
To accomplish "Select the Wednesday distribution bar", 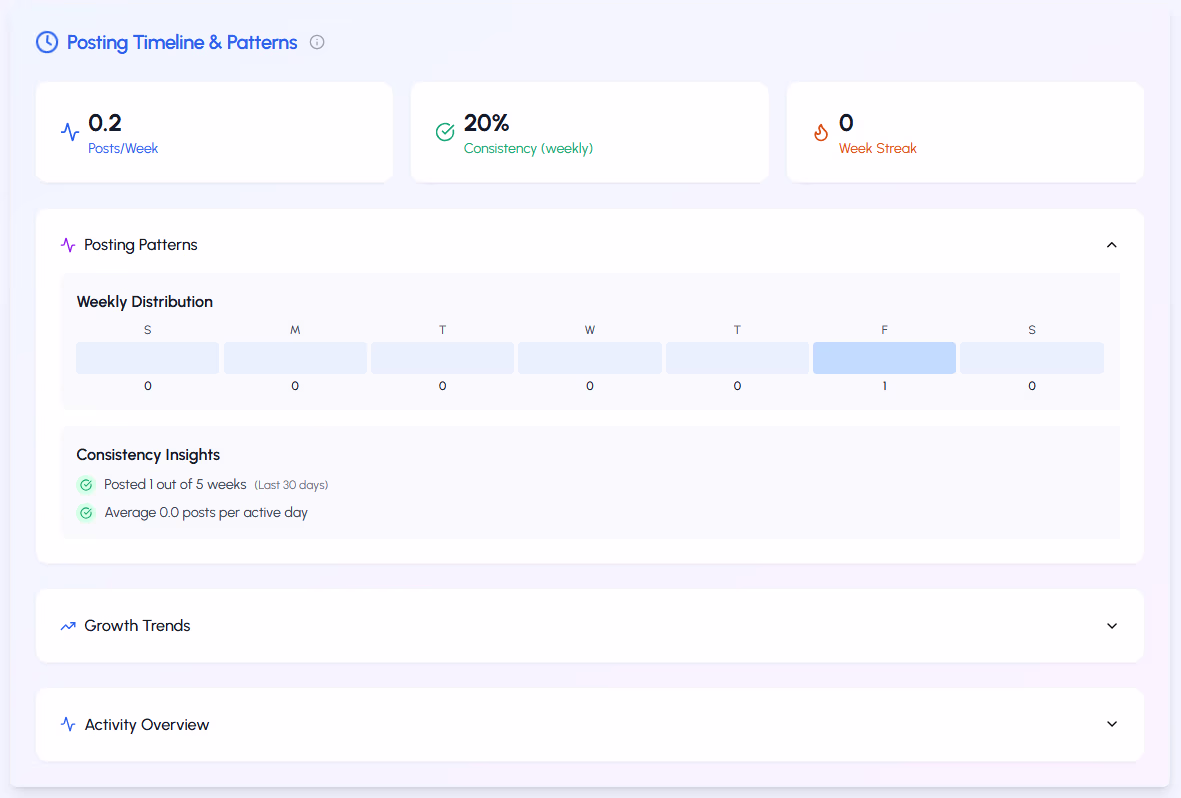I will (589, 358).
